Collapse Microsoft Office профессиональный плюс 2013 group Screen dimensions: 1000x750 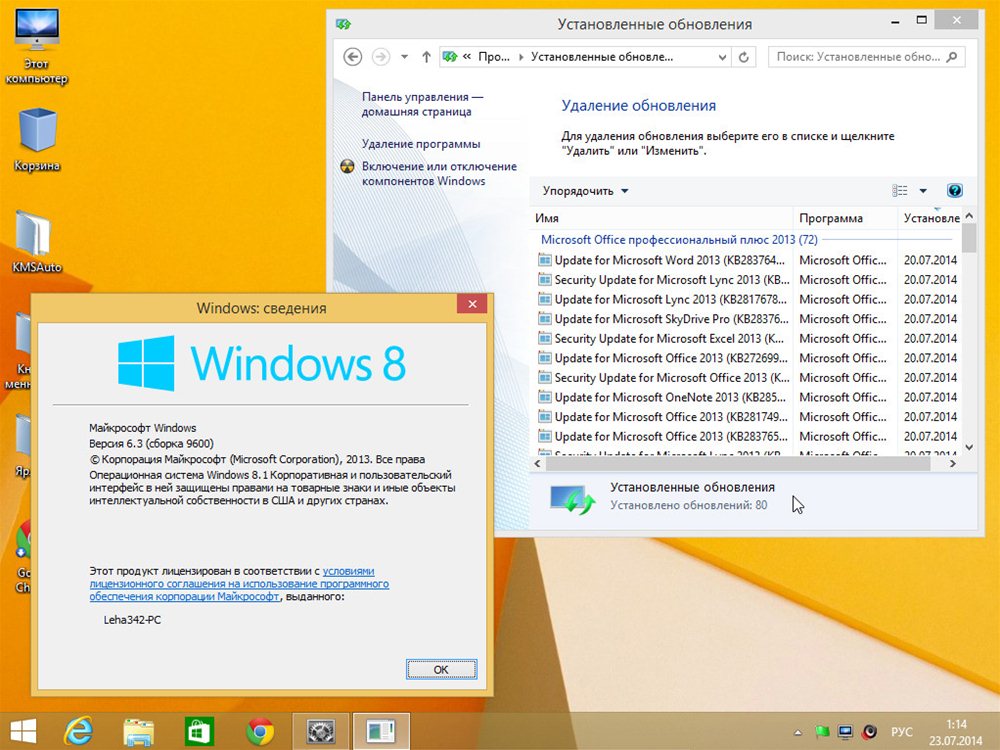[x=679, y=240]
